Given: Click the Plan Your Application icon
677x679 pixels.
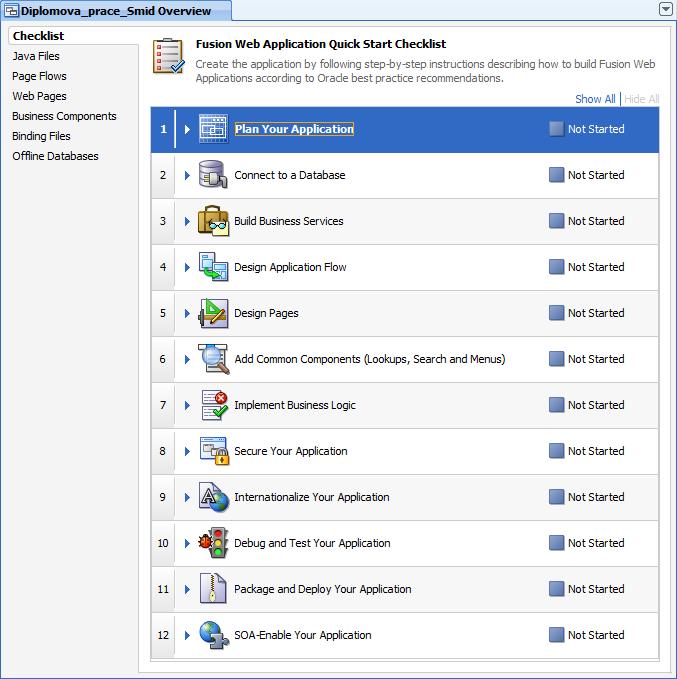Looking at the screenshot, I should [x=214, y=129].
